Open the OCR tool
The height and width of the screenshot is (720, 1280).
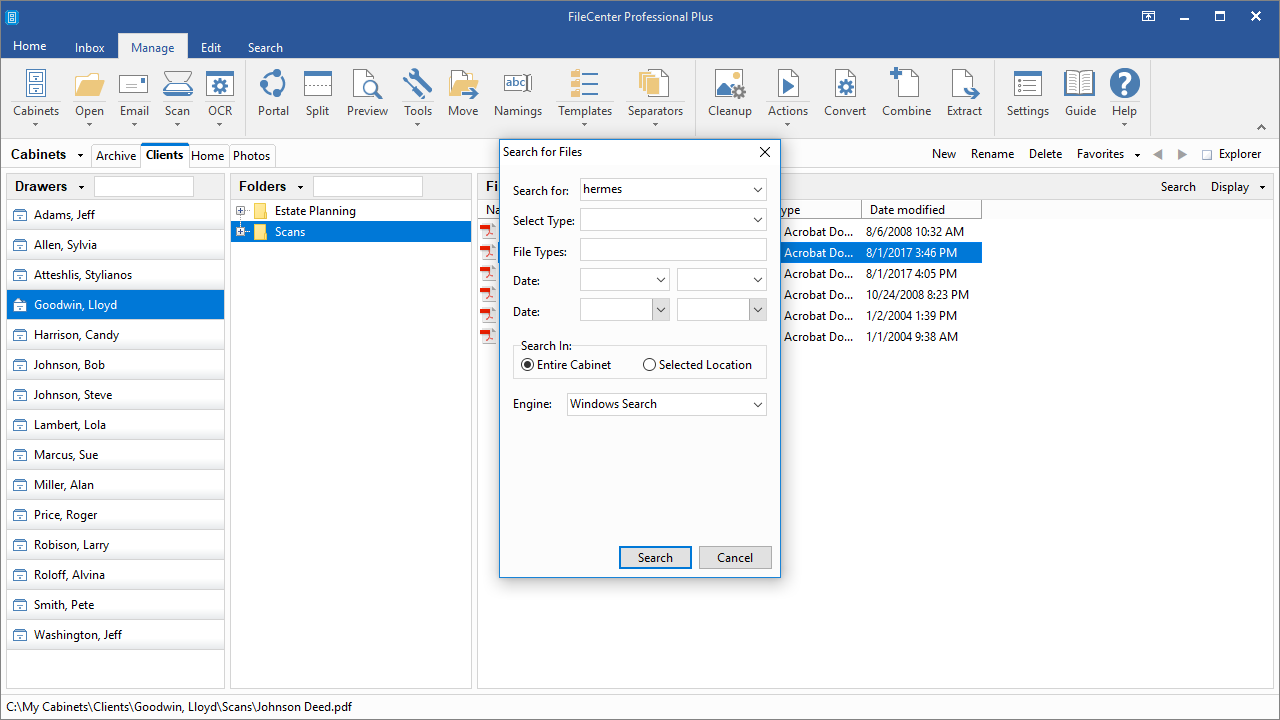[219, 95]
